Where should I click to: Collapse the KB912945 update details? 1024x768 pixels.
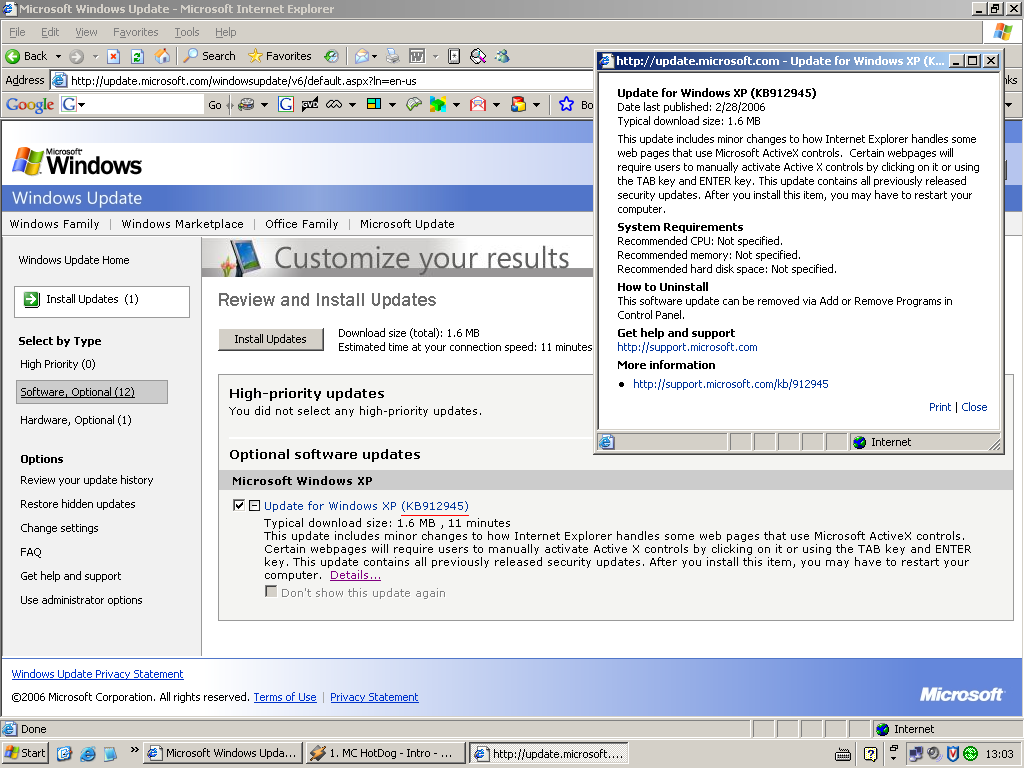255,505
